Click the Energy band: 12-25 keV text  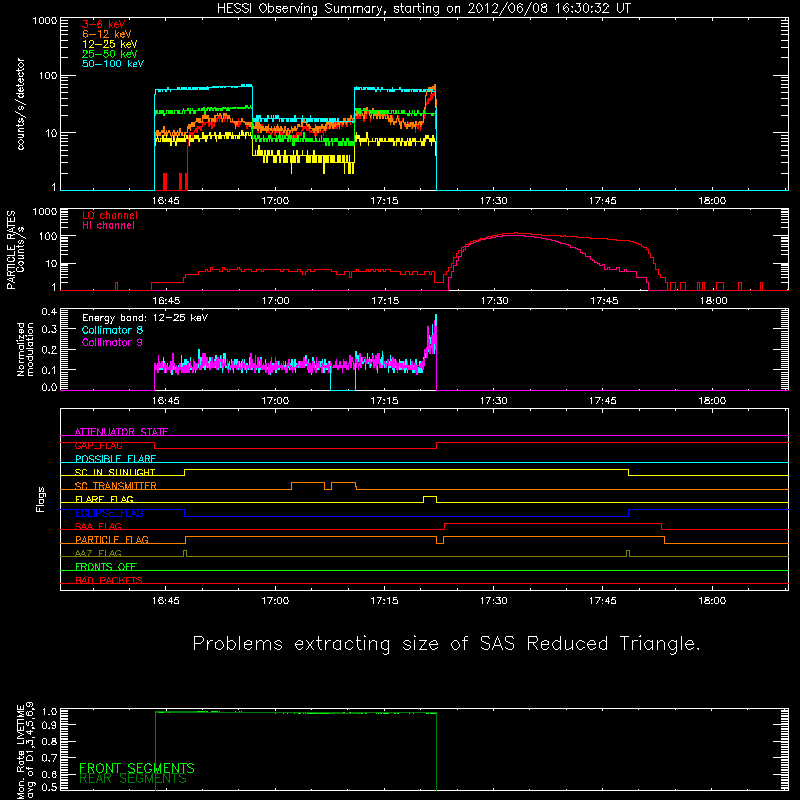(145, 318)
